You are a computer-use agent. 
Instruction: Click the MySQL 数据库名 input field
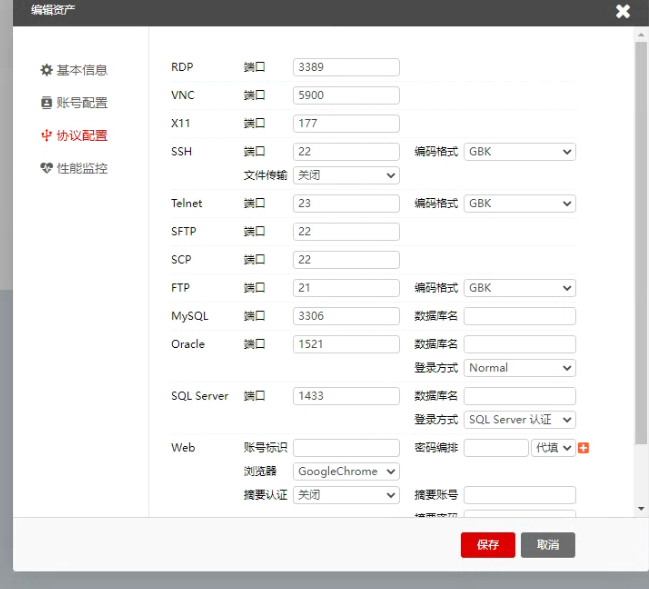click(x=519, y=316)
